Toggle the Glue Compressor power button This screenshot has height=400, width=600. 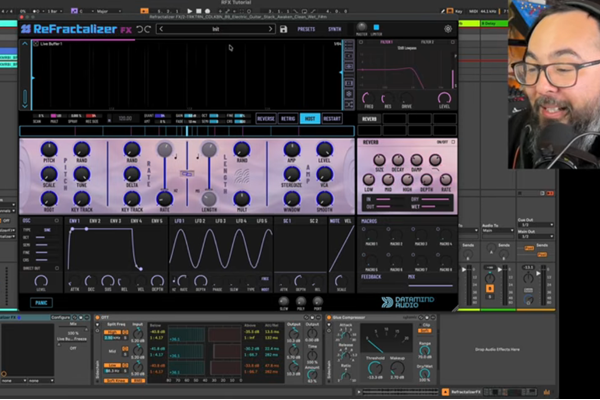(328, 317)
